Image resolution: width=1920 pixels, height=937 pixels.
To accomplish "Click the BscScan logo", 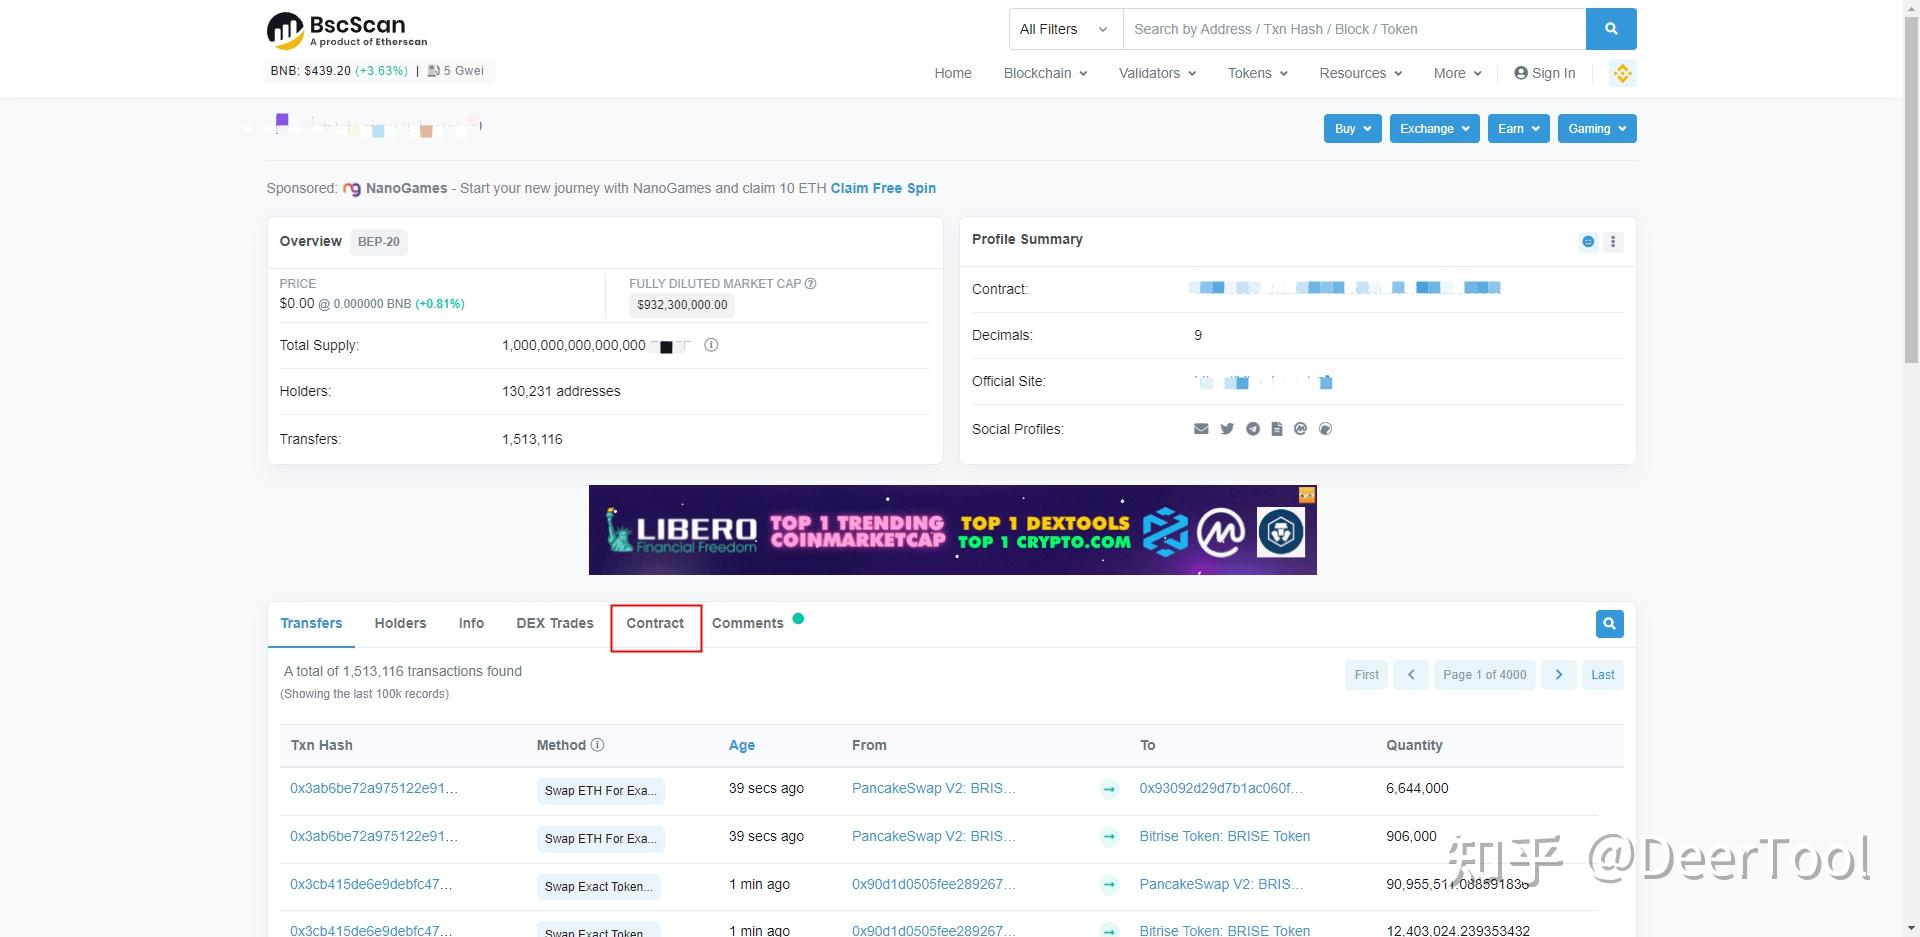I will 347,30.
